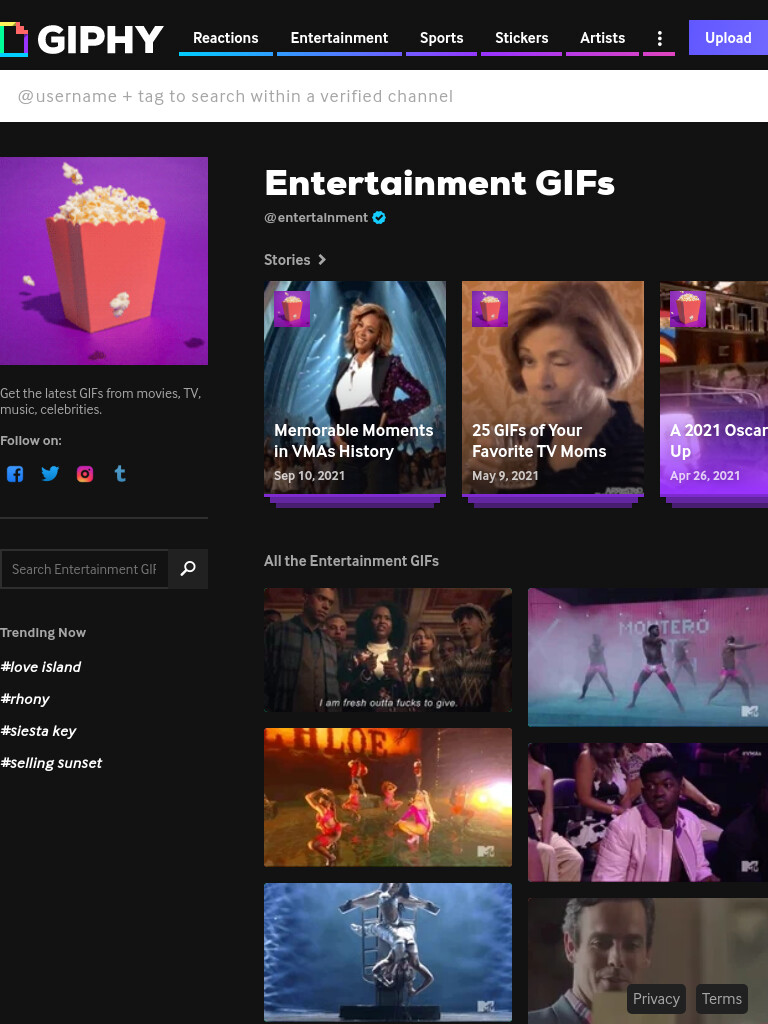Click the Entertainment GIFs heading
Viewport: 768px width, 1024px height.
440,183
